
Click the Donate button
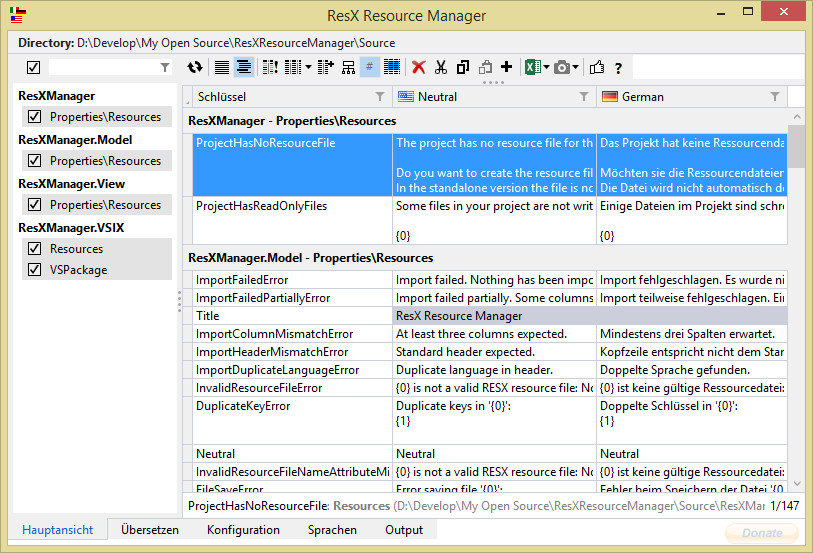762,533
